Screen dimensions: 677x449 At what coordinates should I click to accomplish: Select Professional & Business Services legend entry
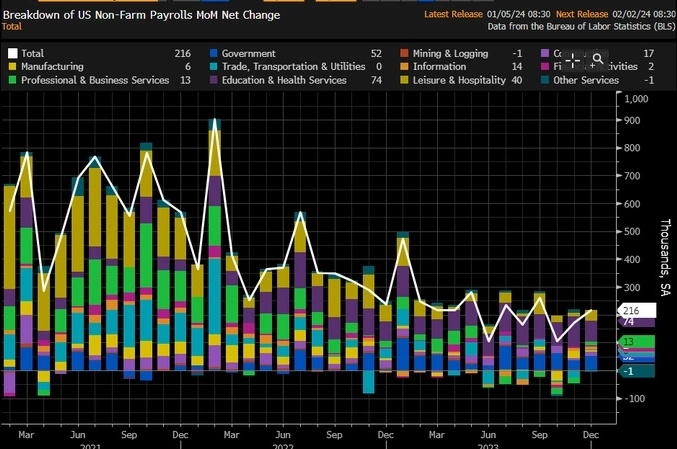[x=94, y=80]
